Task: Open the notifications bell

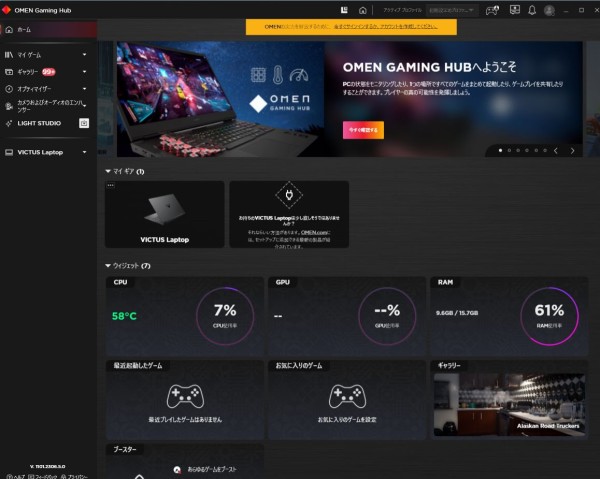Action: (532, 10)
